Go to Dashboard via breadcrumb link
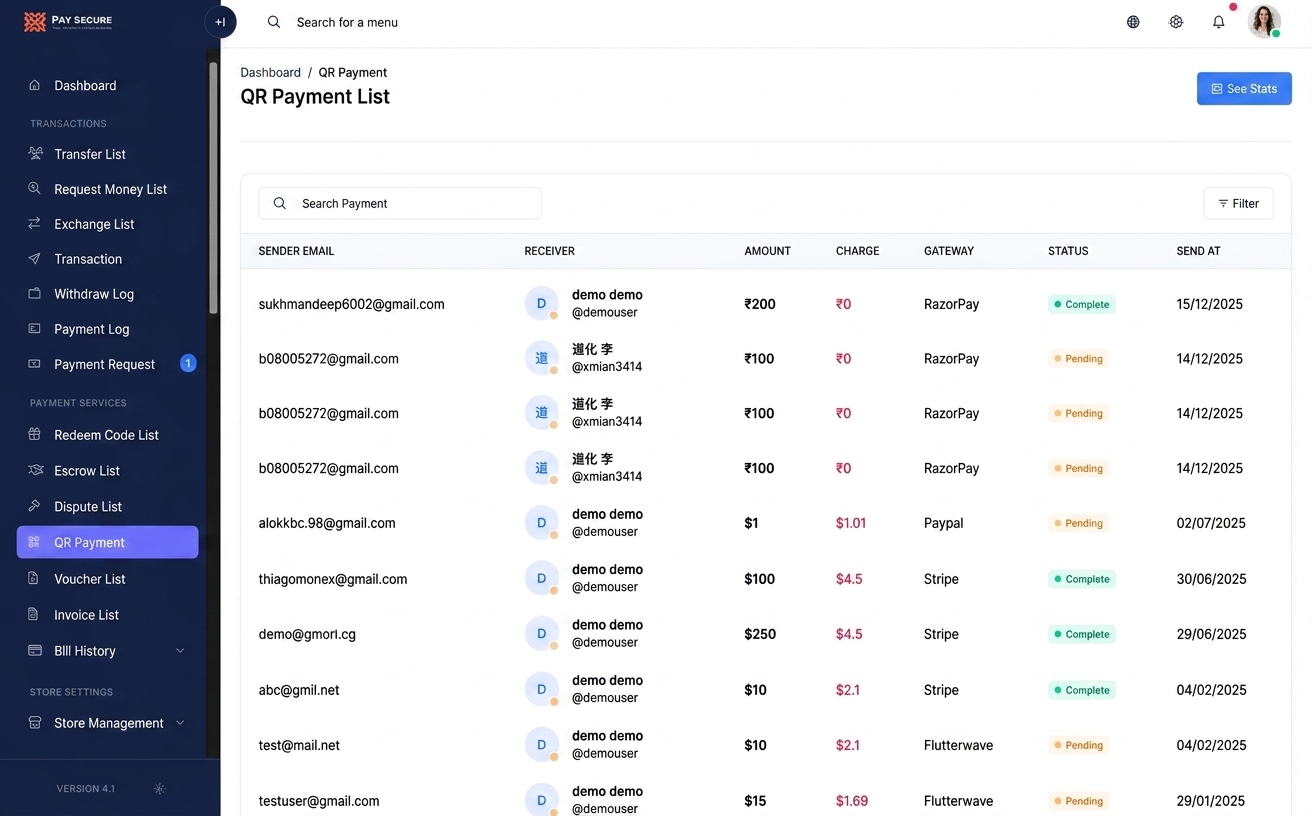 pos(271,73)
